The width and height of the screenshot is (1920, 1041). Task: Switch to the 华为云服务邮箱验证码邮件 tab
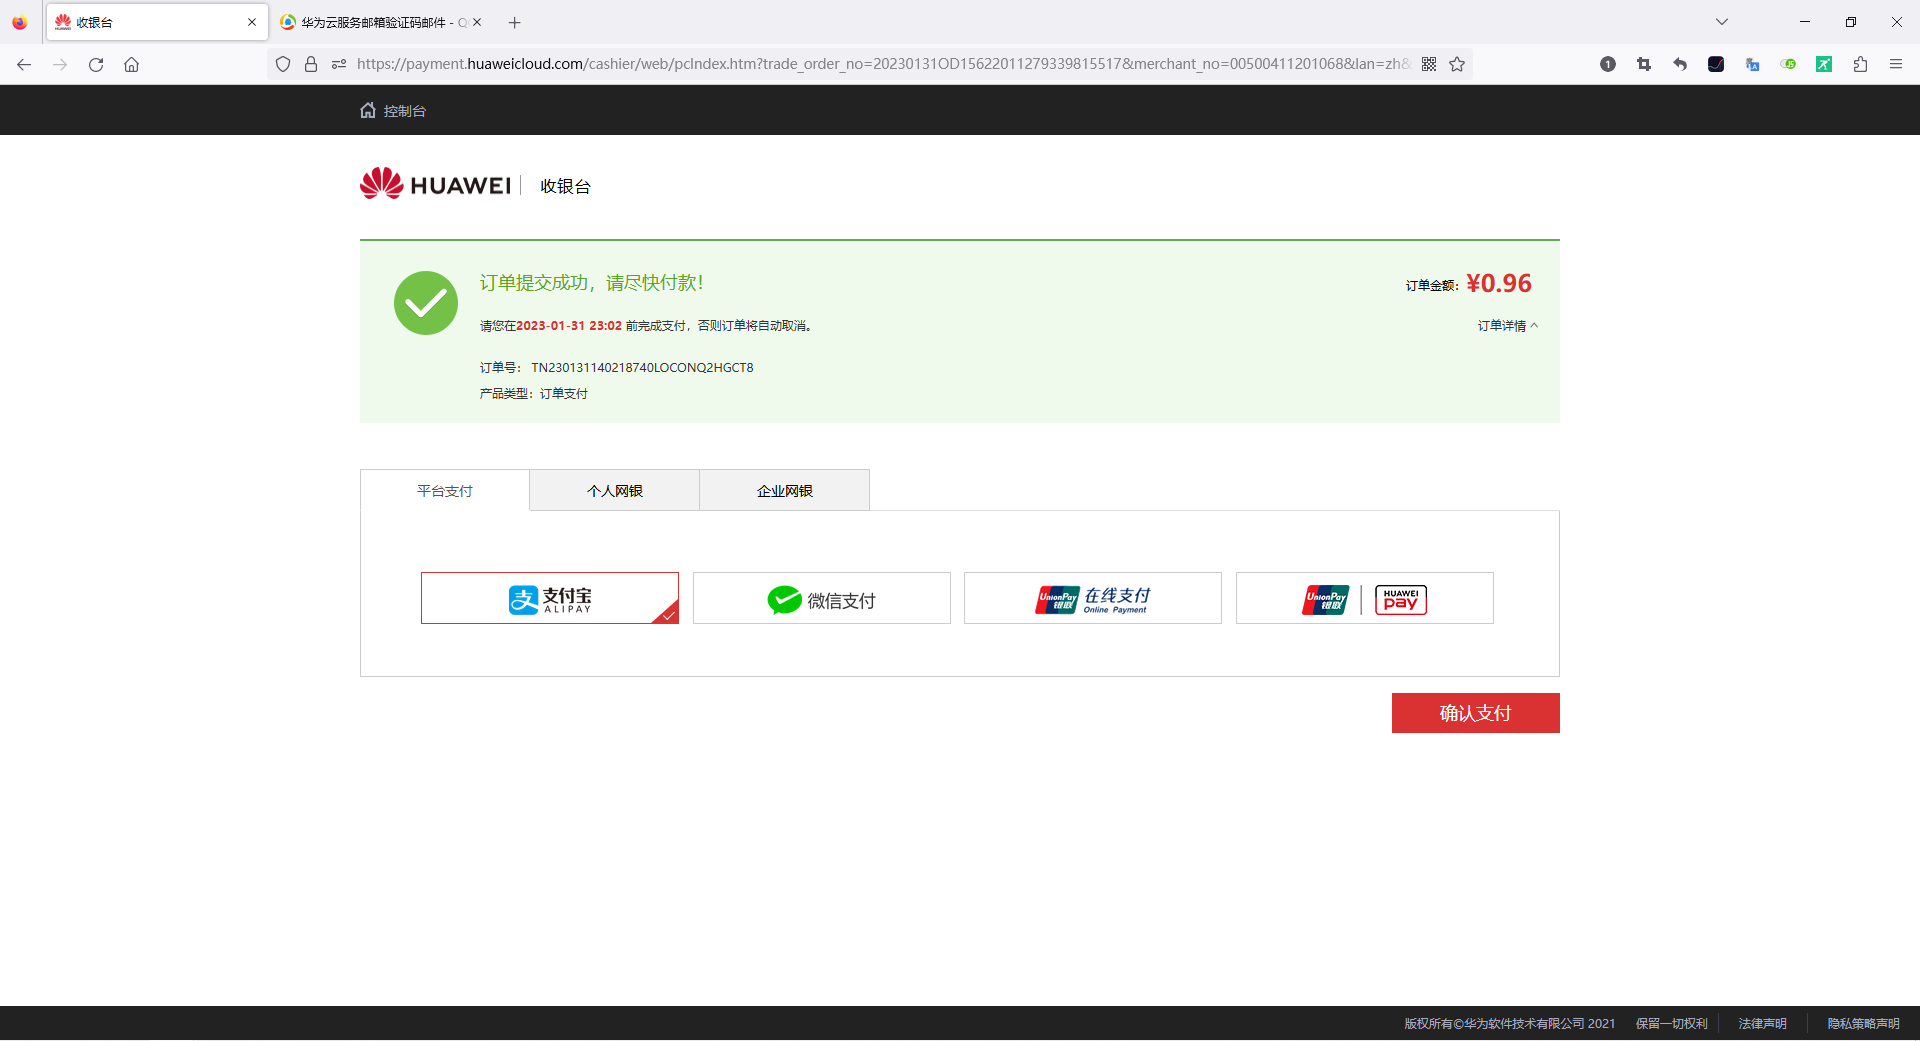pos(380,22)
